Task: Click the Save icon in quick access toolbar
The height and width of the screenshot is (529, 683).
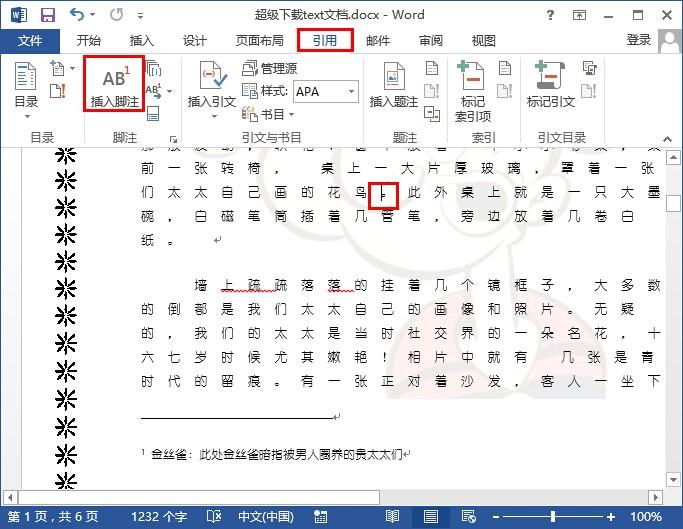Action: pyautogui.click(x=47, y=15)
